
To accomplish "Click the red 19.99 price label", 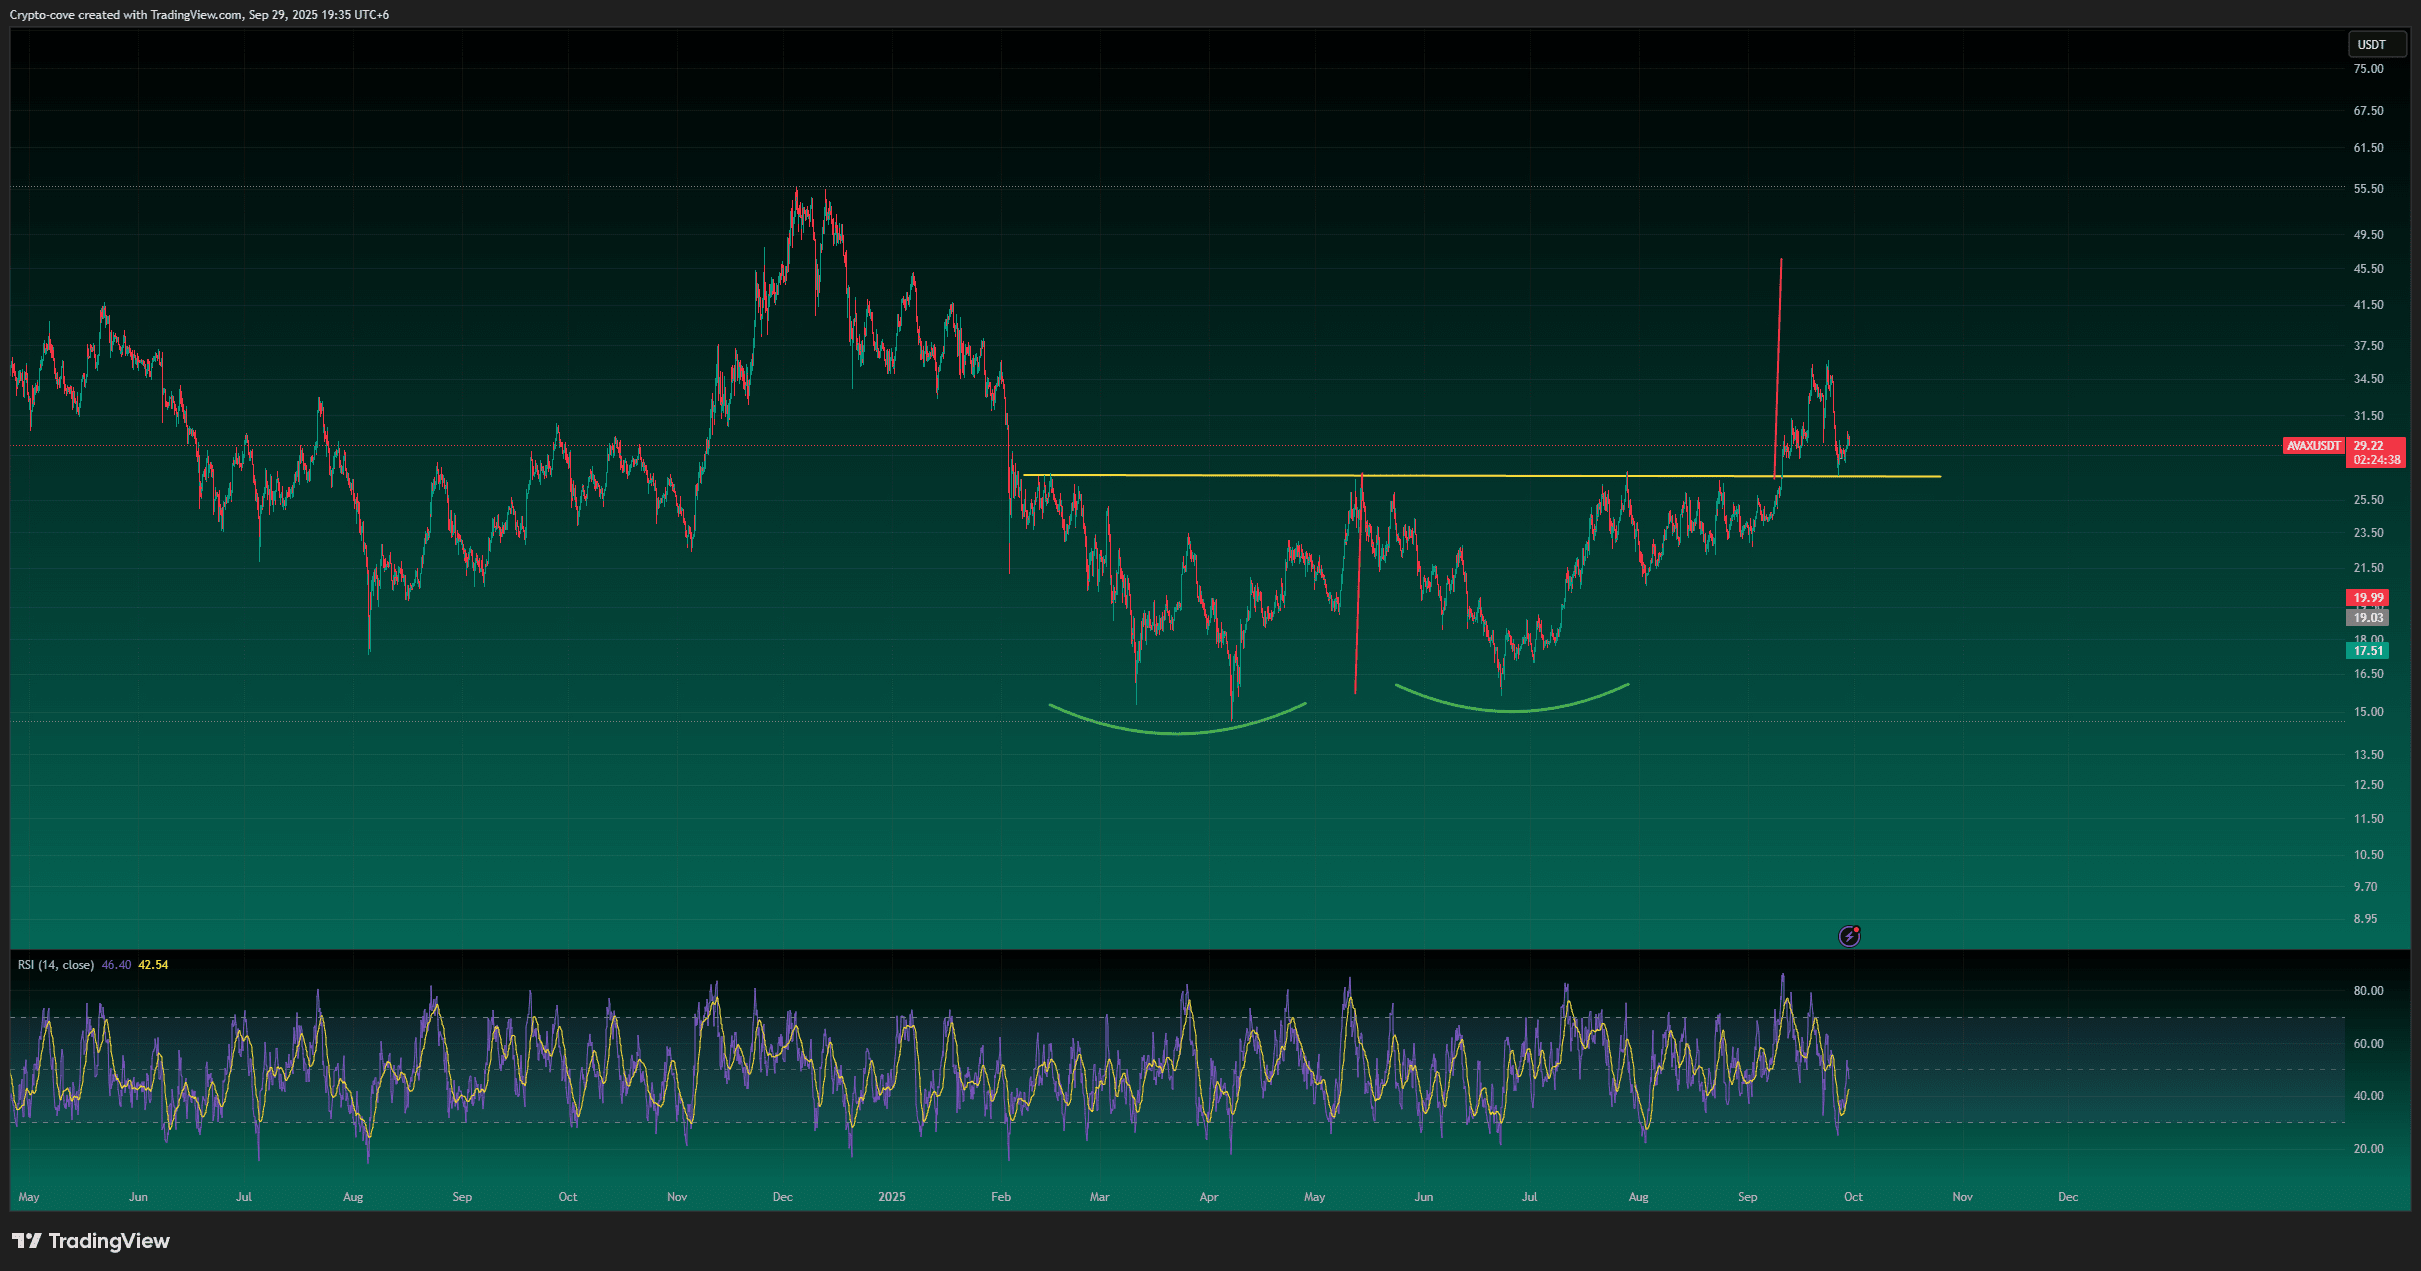I will click(x=2367, y=598).
